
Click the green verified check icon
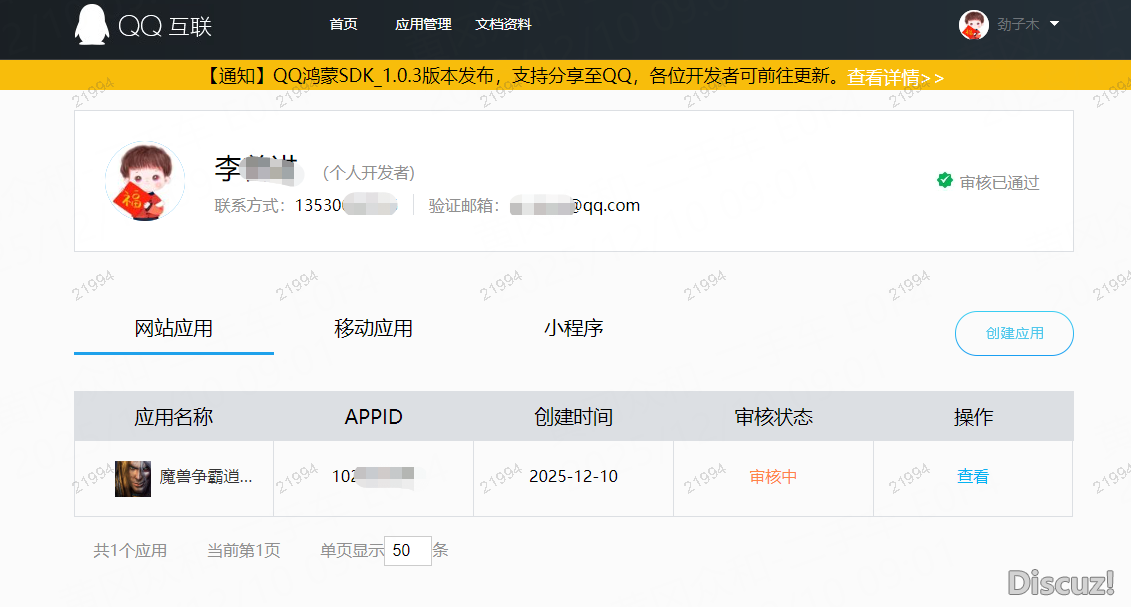944,181
